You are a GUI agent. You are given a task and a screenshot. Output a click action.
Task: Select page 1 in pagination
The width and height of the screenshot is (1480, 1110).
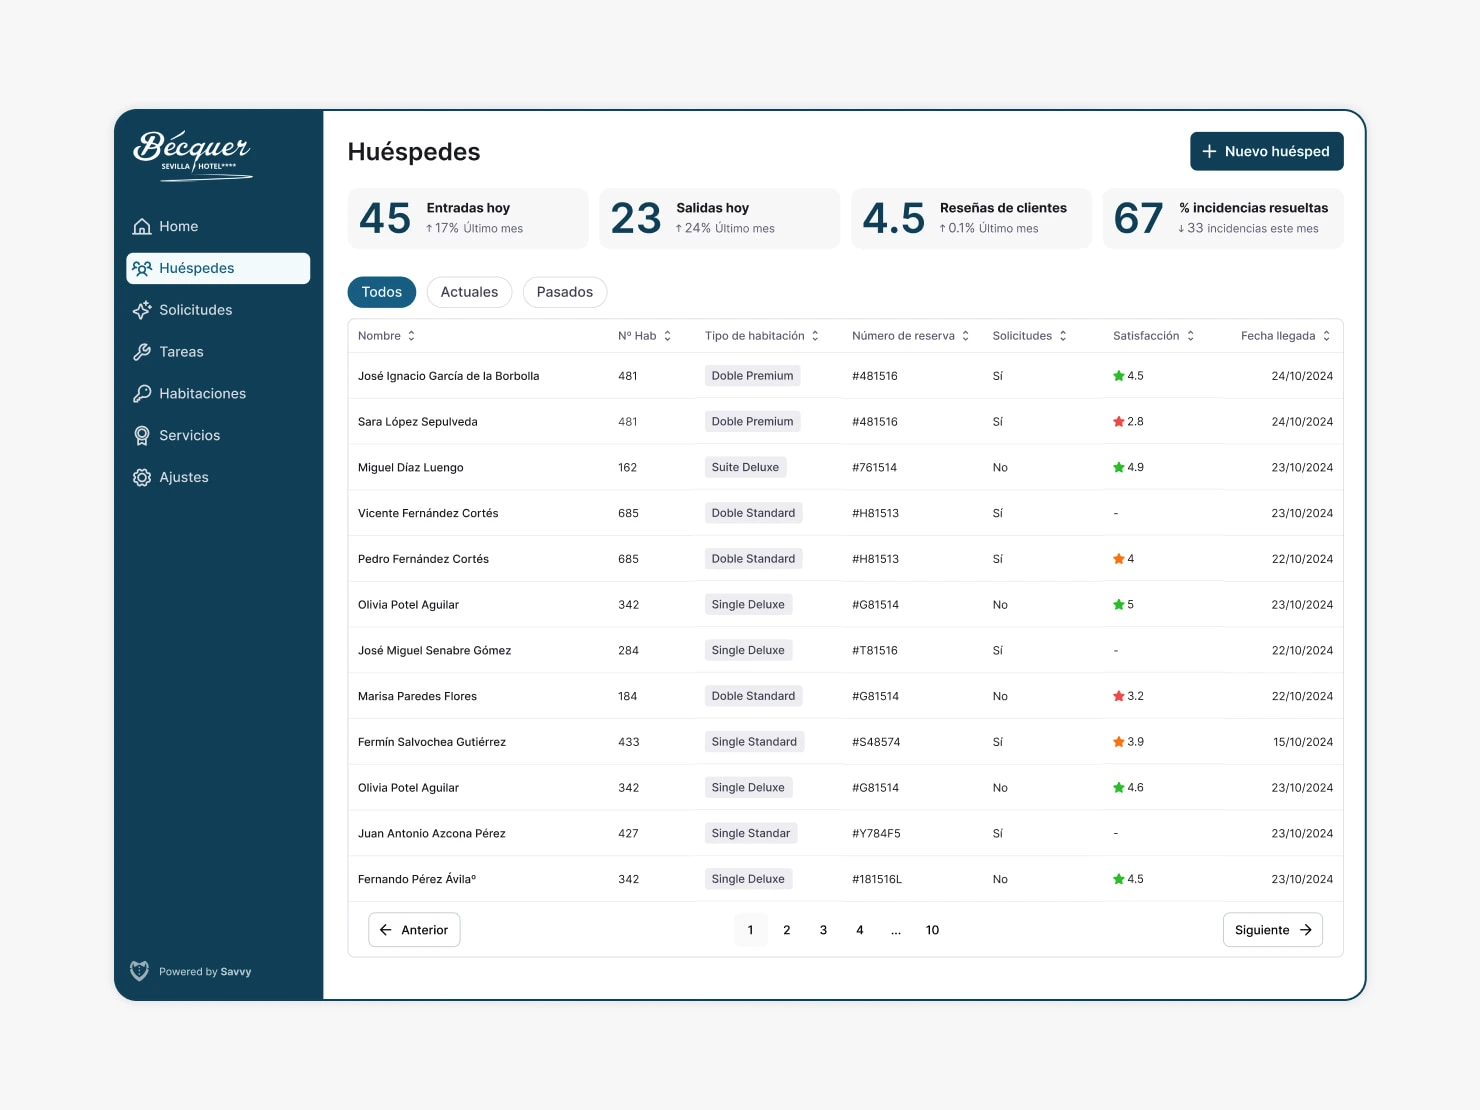750,929
